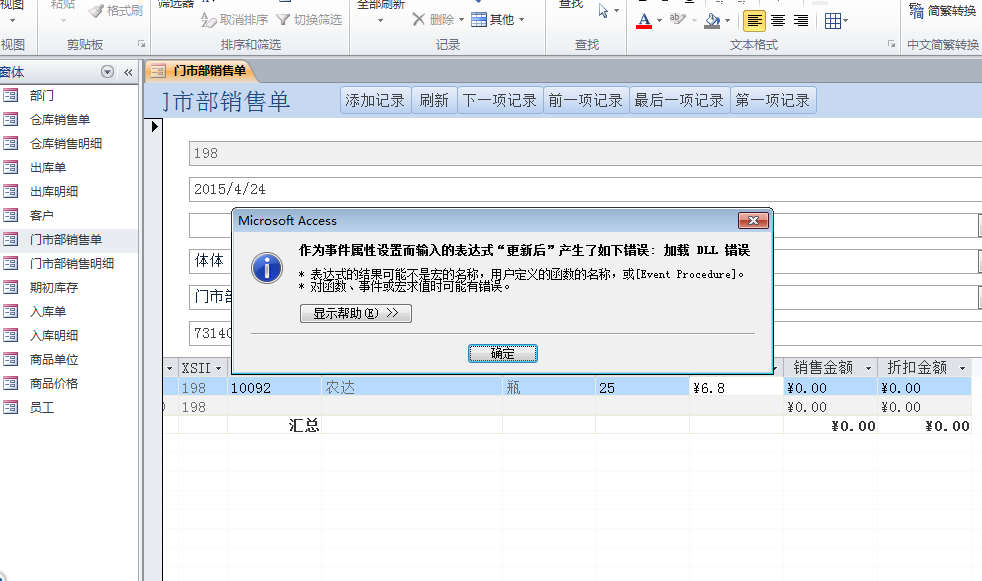Click the 删除 delete record icon

point(419,20)
